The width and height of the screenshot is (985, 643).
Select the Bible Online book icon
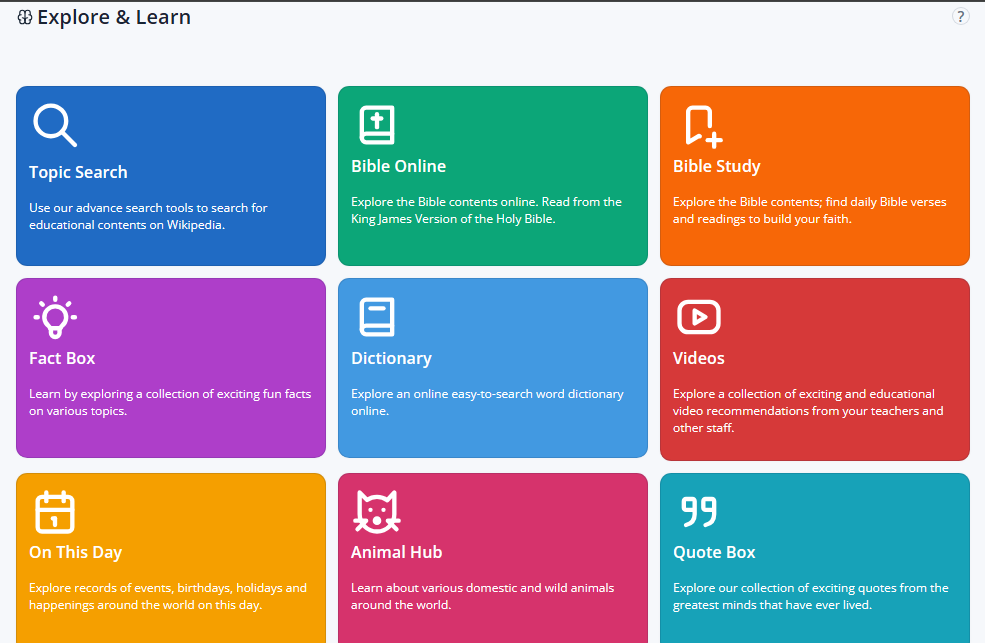click(377, 125)
